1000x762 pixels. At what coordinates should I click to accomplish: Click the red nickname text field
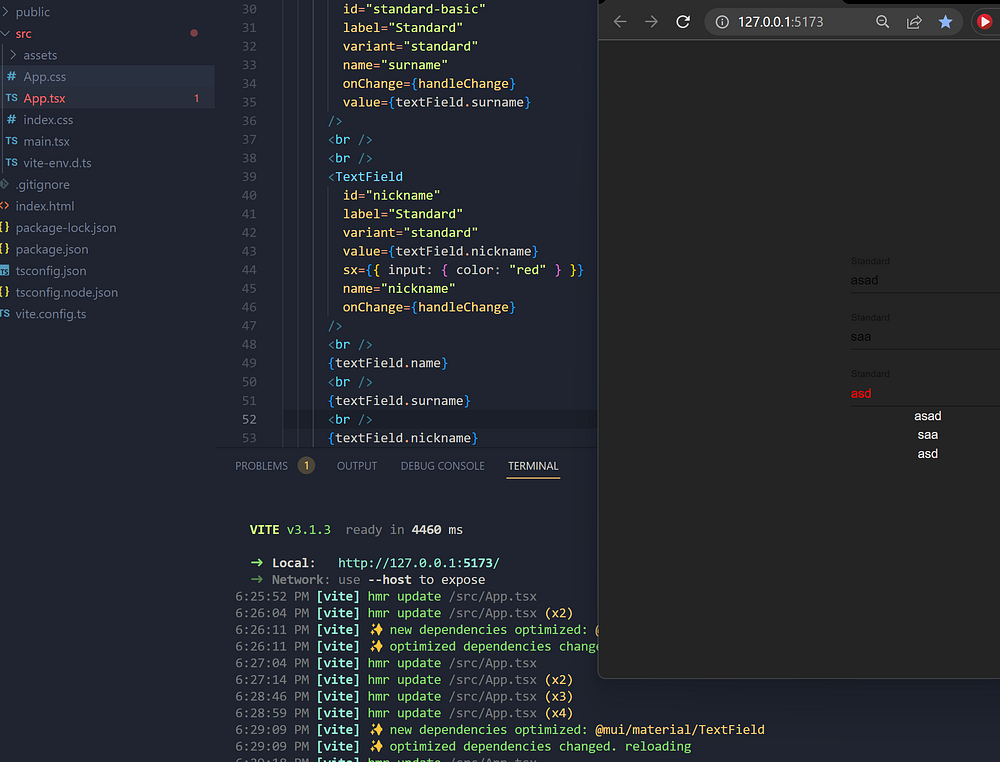(920, 393)
